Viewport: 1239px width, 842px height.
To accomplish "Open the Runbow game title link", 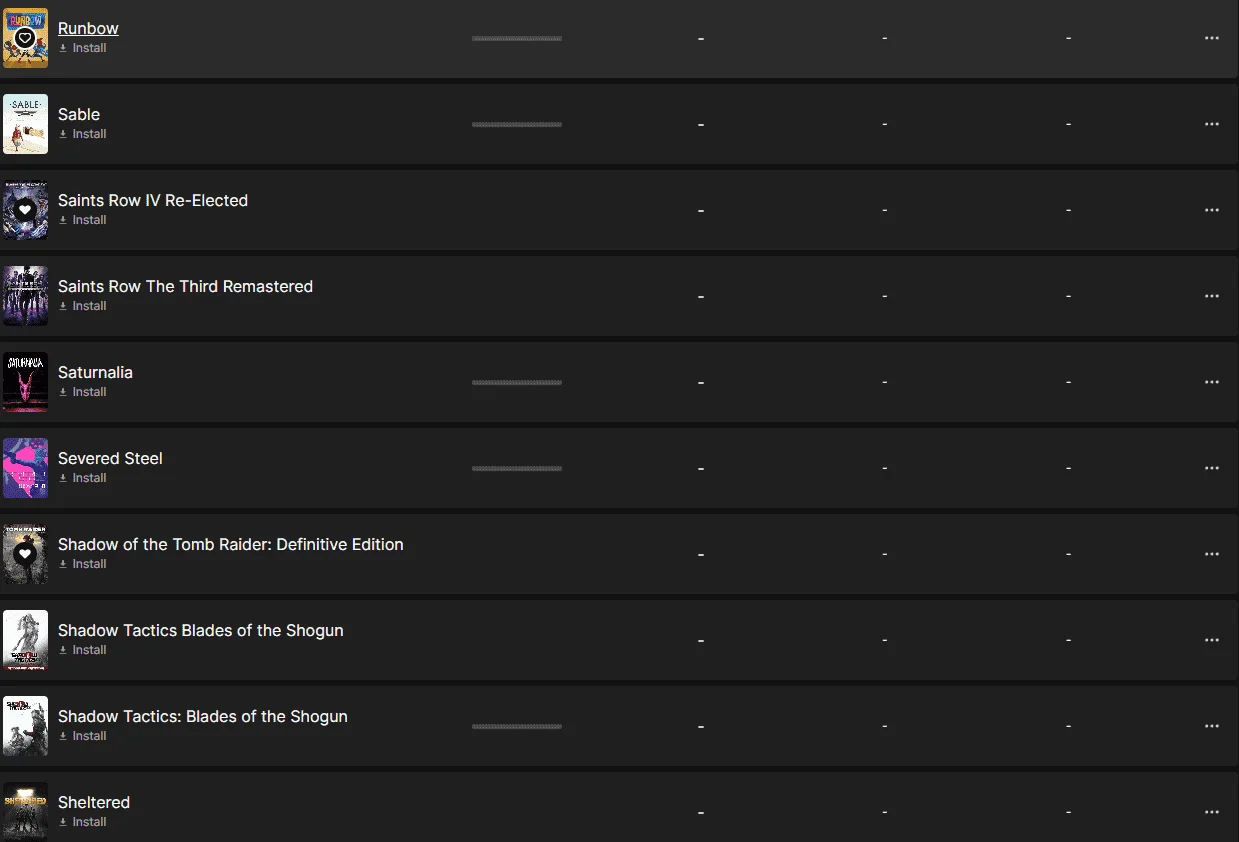I will point(88,28).
